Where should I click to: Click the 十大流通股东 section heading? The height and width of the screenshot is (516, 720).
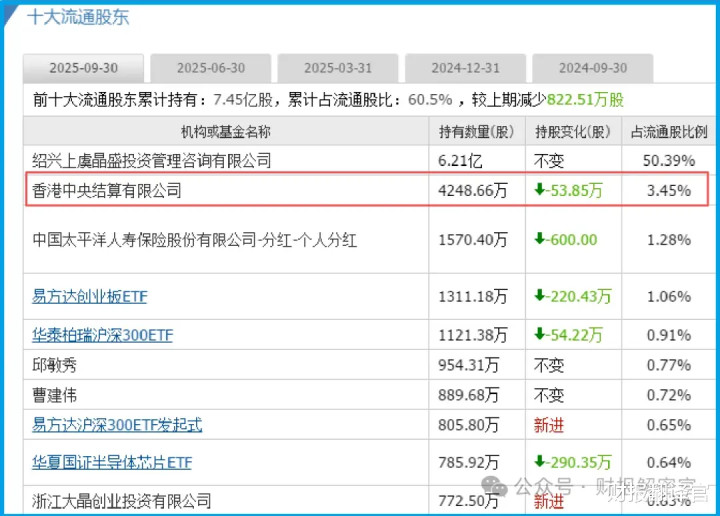click(x=78, y=17)
